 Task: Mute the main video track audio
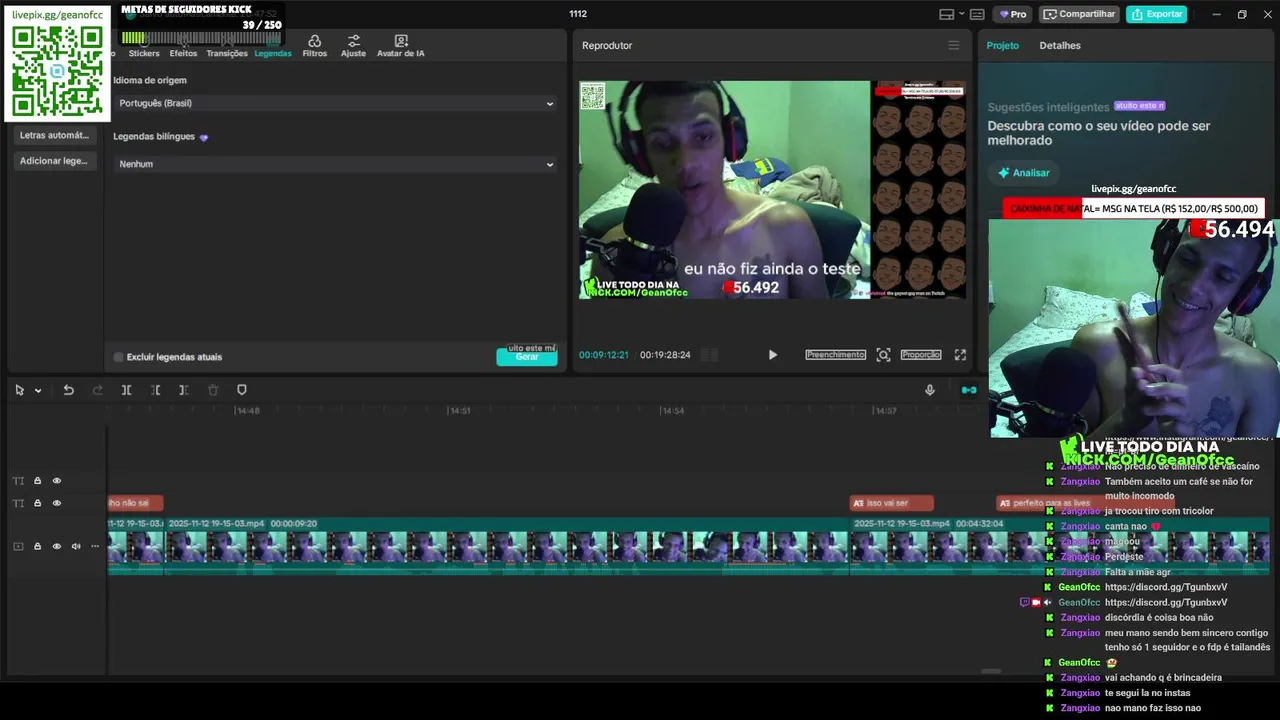75,546
